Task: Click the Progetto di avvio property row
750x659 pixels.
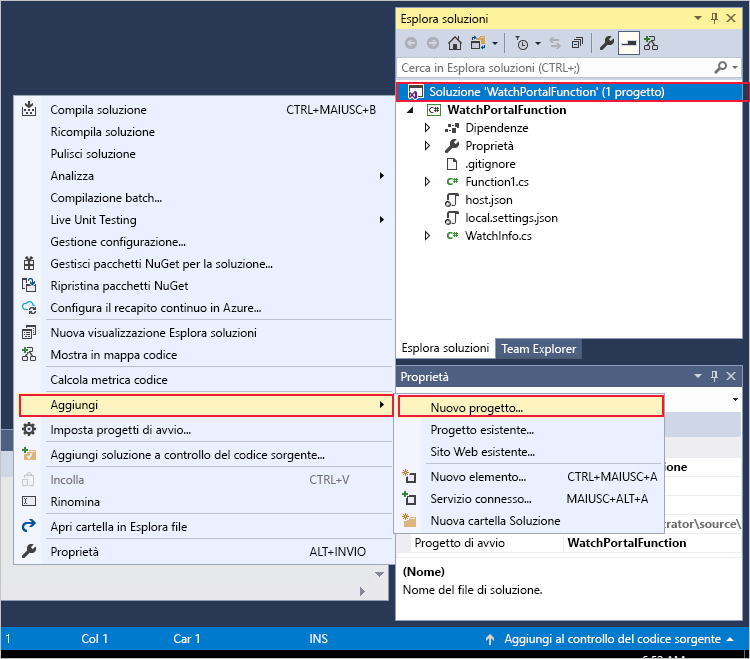Action: pos(569,543)
